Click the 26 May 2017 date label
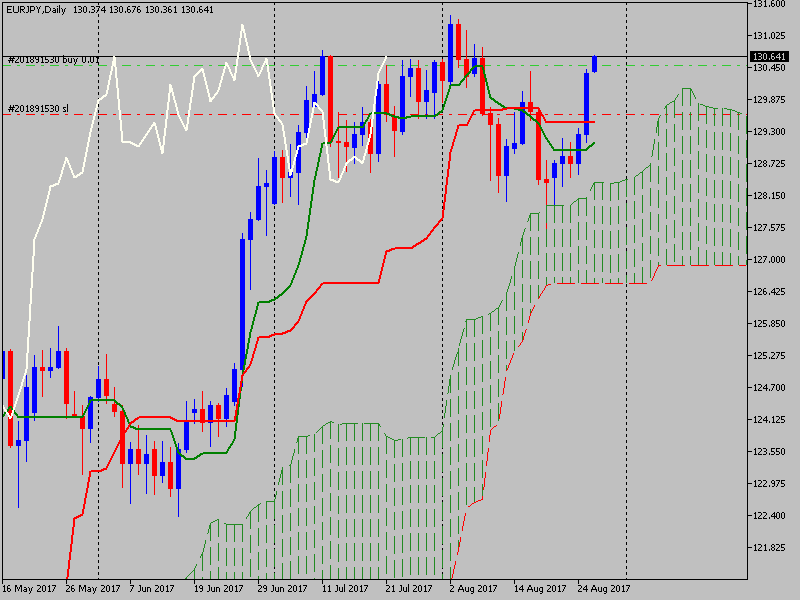 [93, 589]
